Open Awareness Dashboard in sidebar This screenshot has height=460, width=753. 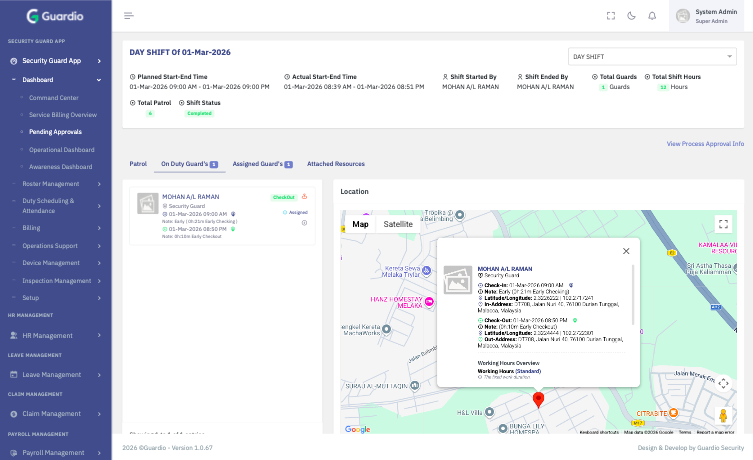point(61,167)
